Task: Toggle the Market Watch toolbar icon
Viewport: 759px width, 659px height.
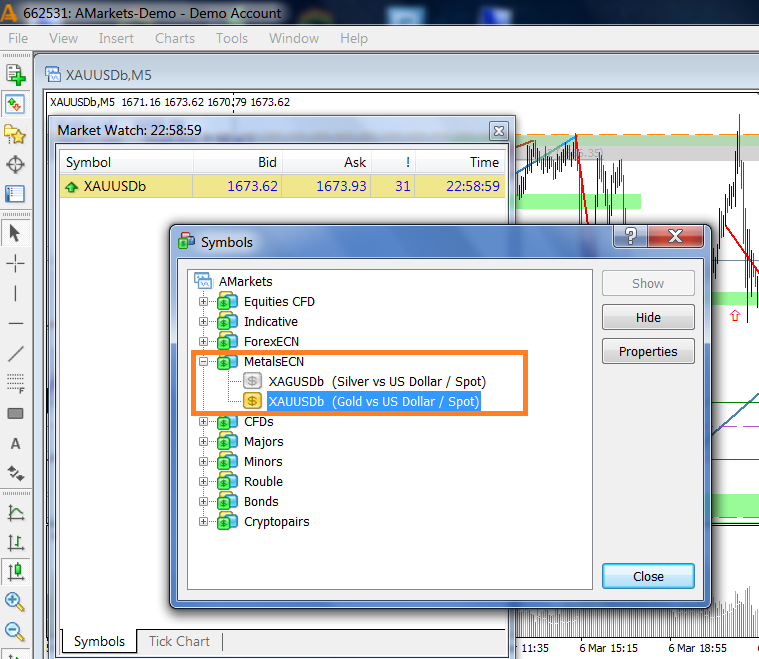Action: 15,104
